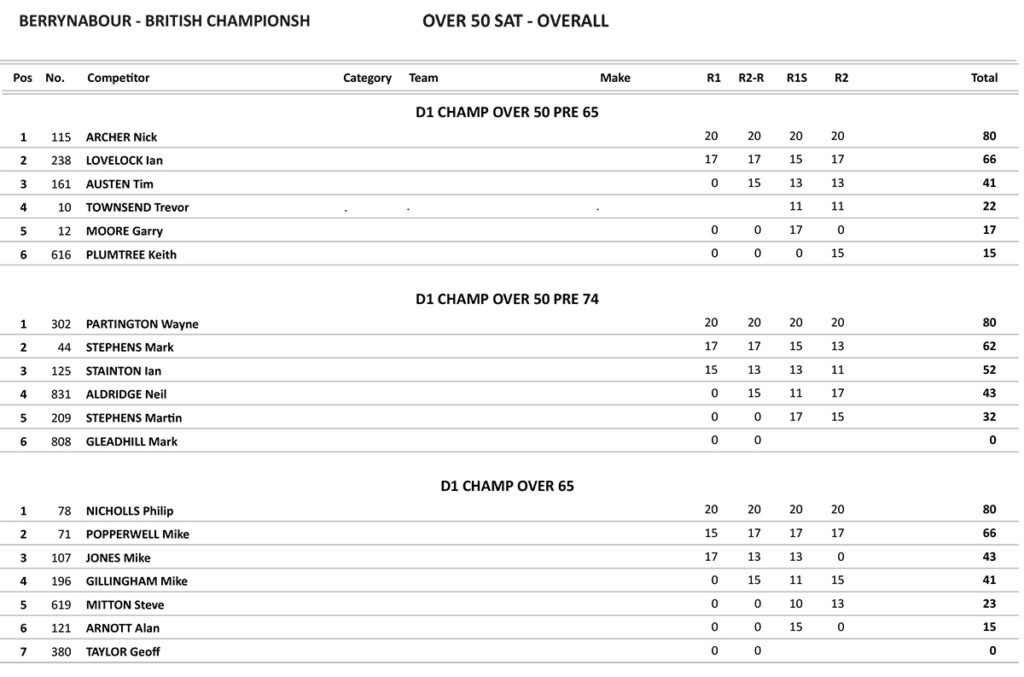1024x677 pixels.
Task: Click the D1 CHAMP OVER 50 PRE 65 heading
Action: pos(507,112)
